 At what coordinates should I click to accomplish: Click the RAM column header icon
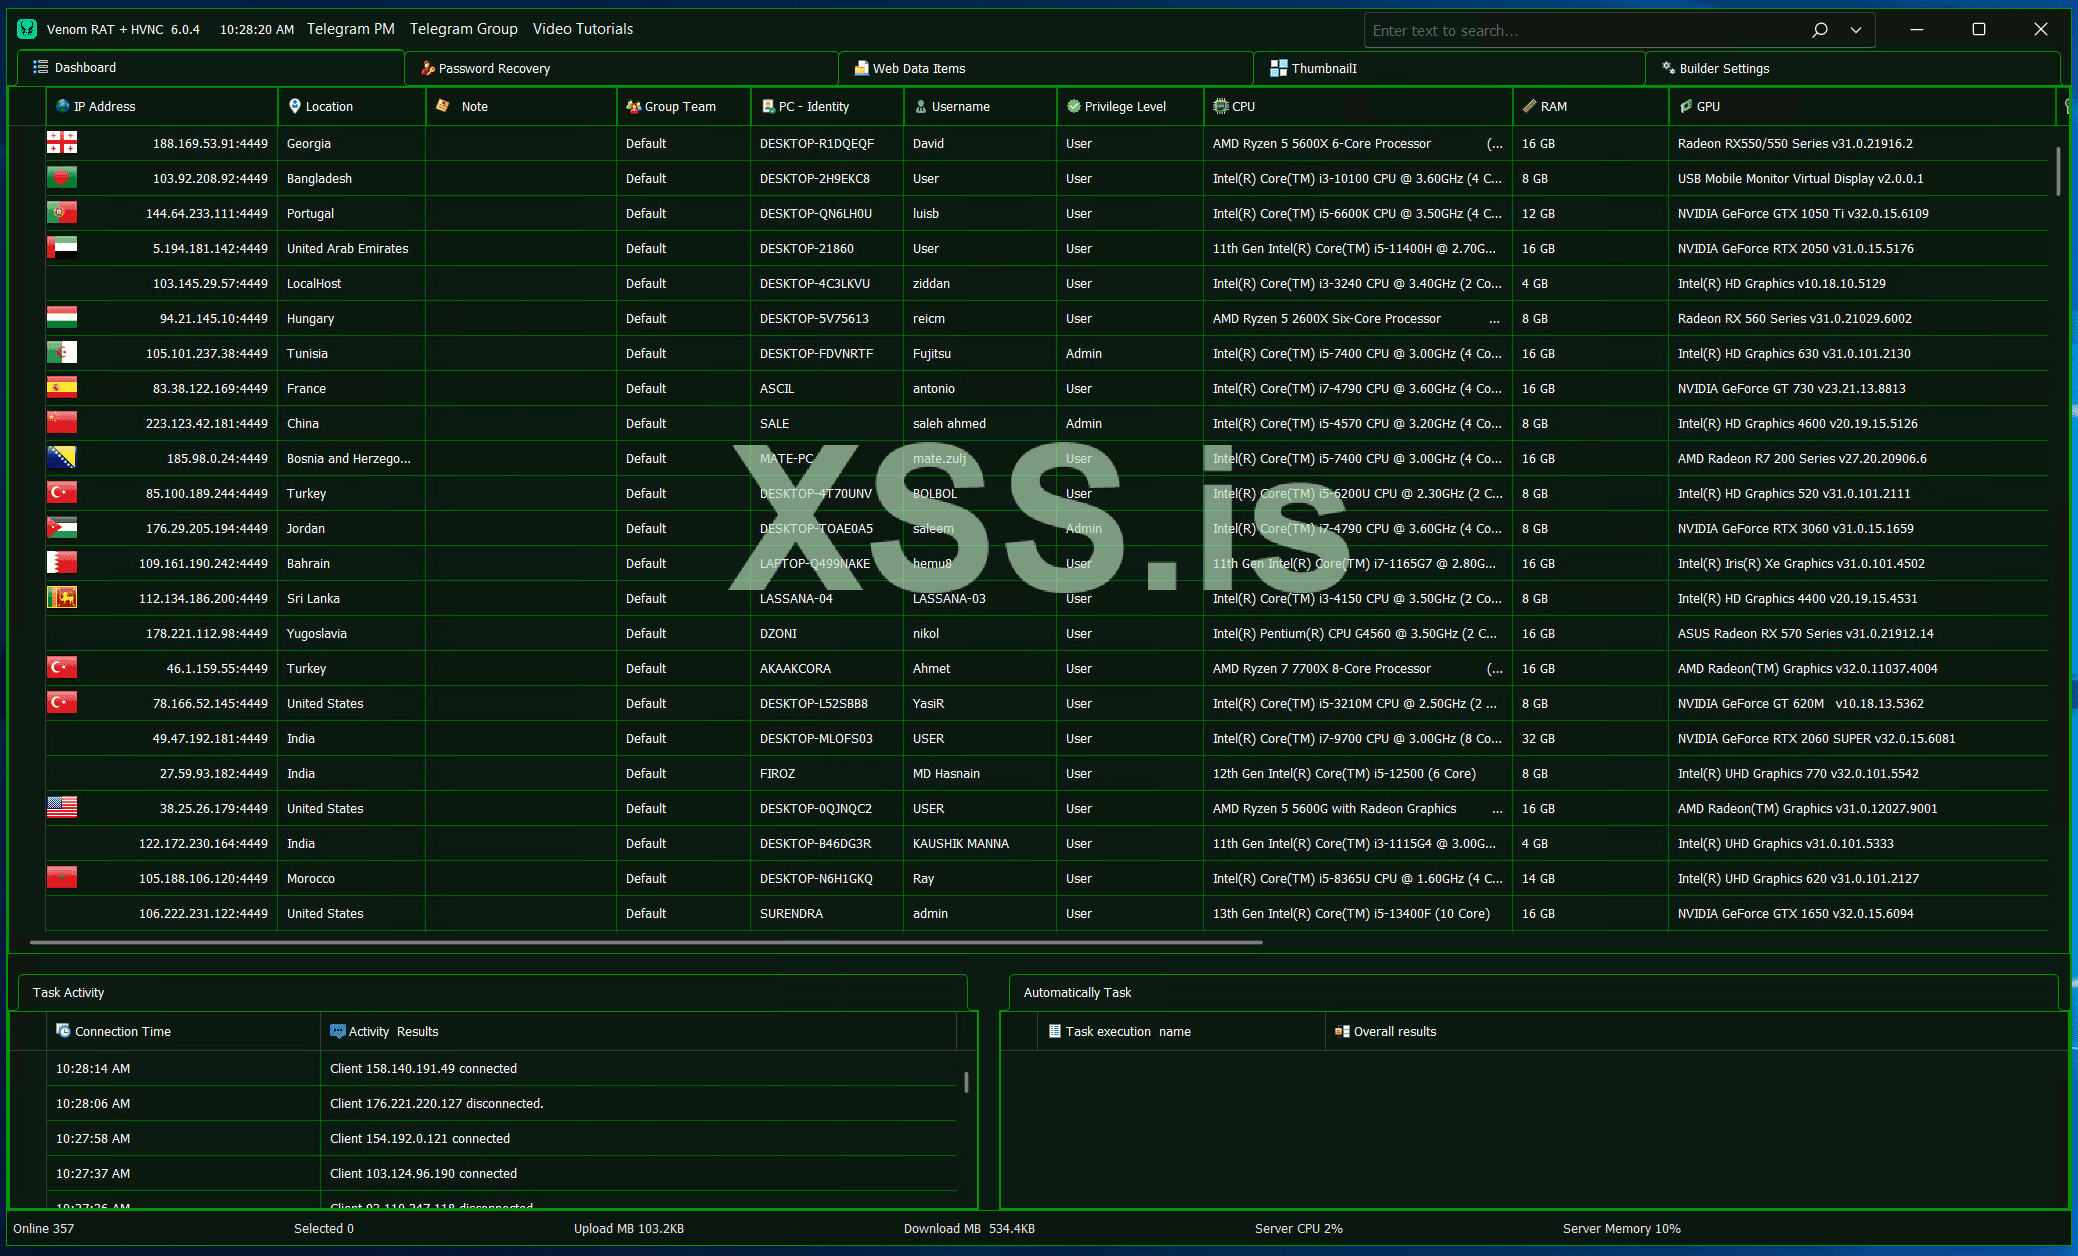(1529, 106)
